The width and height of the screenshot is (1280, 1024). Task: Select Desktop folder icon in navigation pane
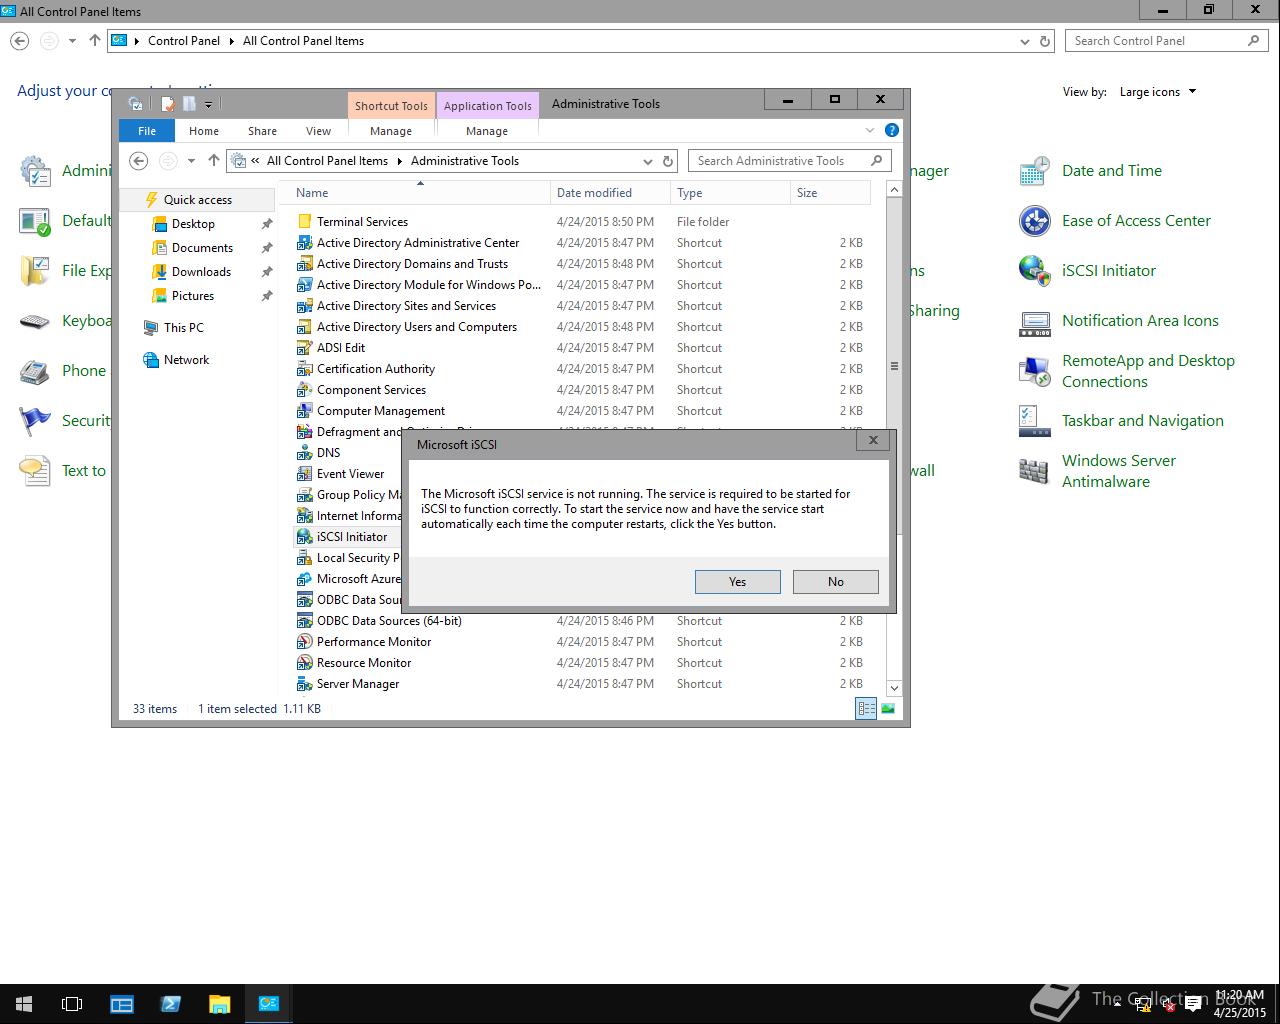pyautogui.click(x=160, y=224)
